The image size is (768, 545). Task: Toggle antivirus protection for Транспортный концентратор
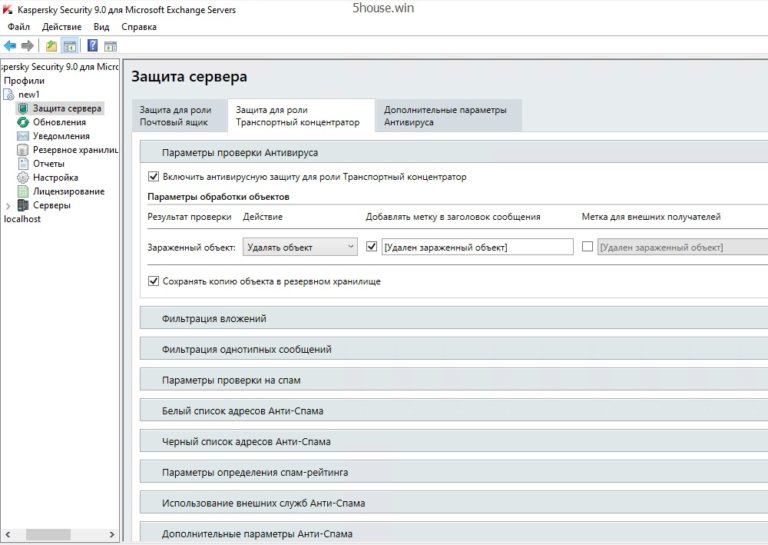153,176
